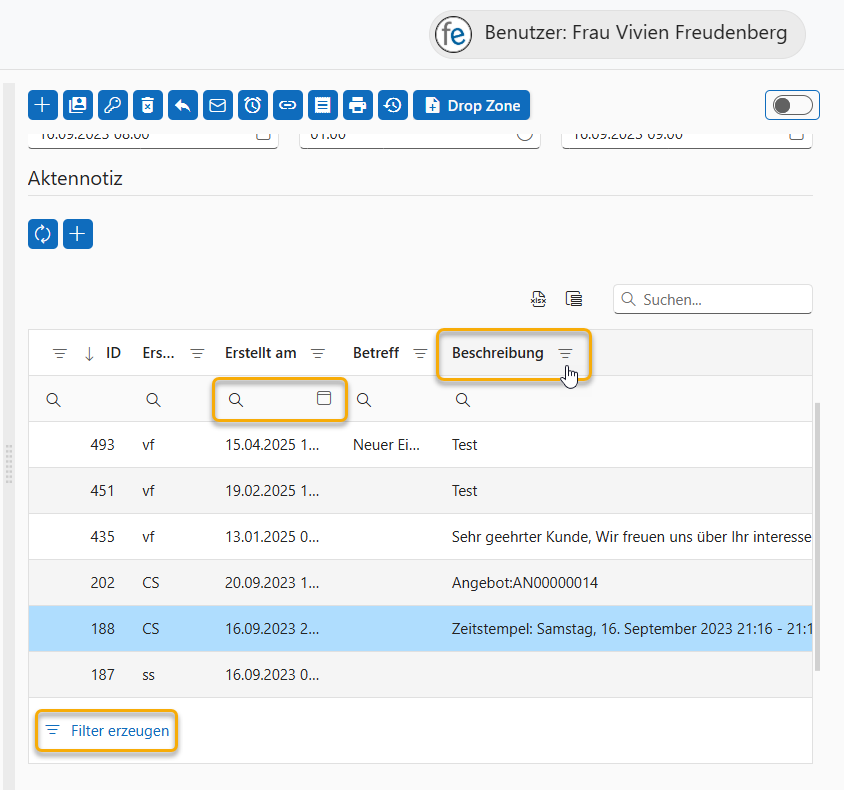Open the Betreff column filter menu
844x790 pixels.
tap(420, 353)
